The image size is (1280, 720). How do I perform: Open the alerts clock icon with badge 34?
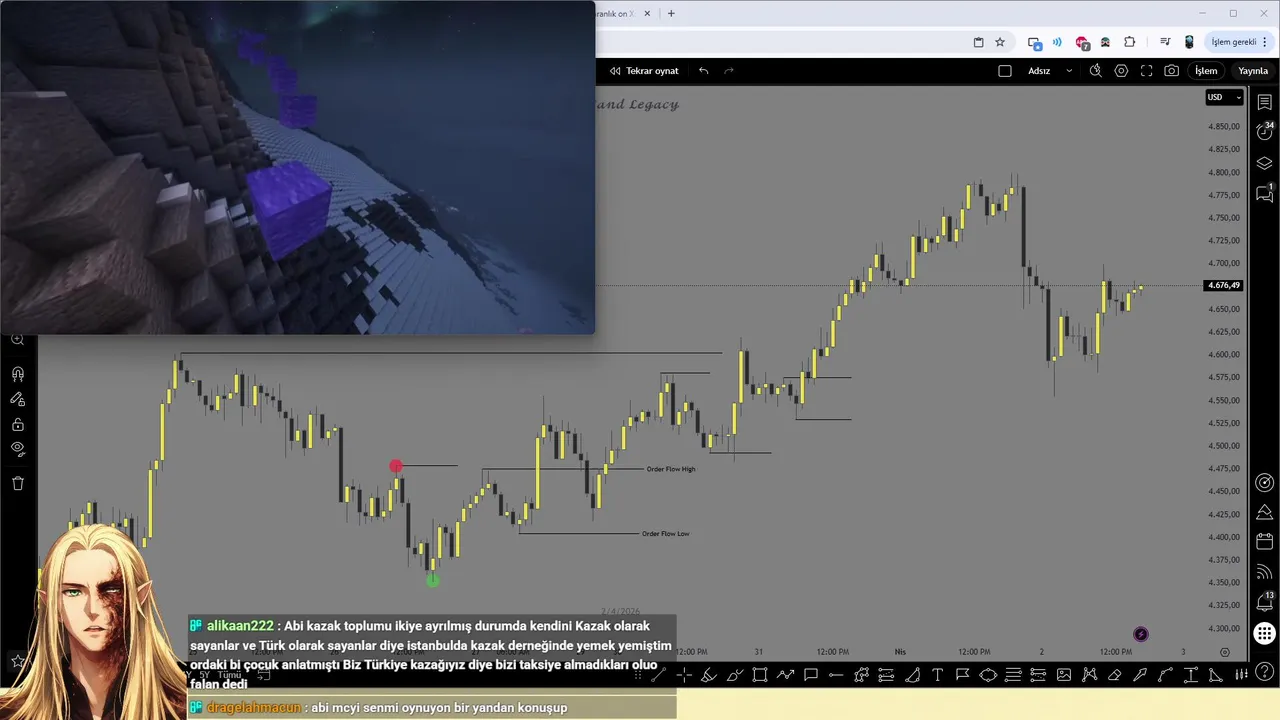(x=1265, y=131)
